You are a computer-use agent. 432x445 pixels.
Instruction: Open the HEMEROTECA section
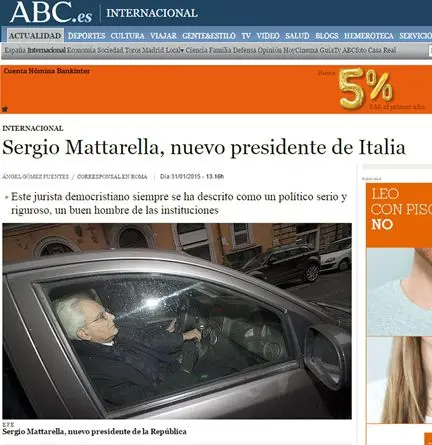pyautogui.click(x=369, y=36)
